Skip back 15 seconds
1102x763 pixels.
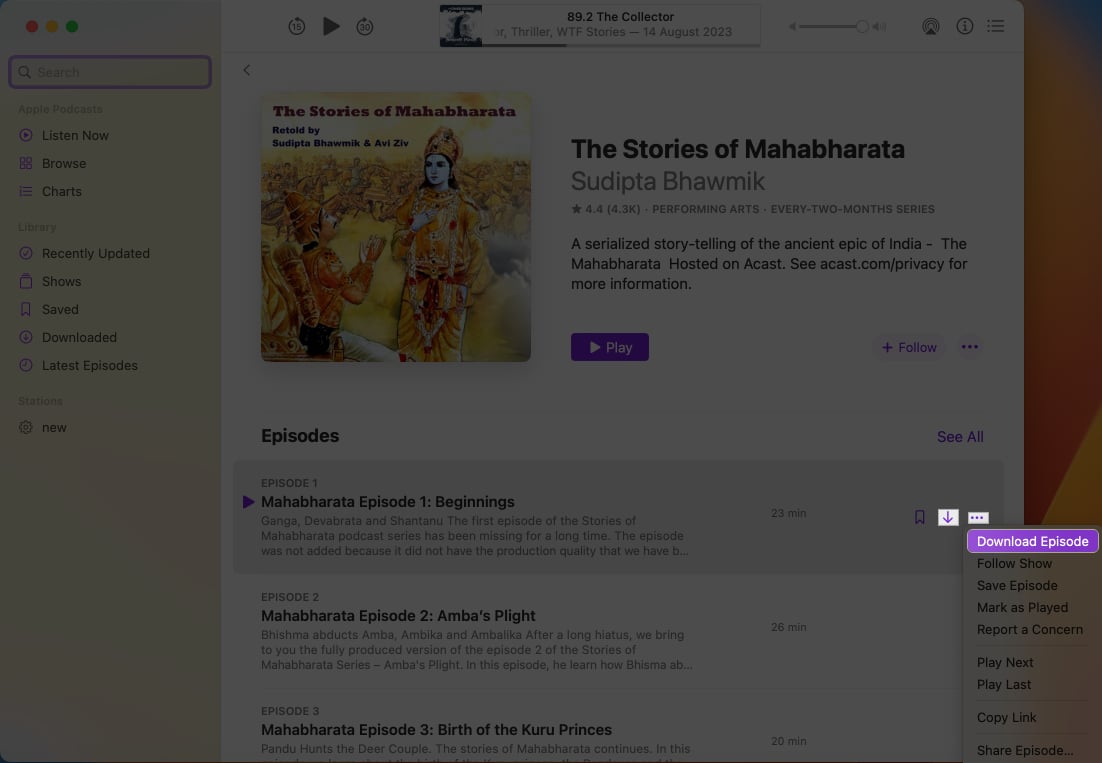pyautogui.click(x=297, y=27)
